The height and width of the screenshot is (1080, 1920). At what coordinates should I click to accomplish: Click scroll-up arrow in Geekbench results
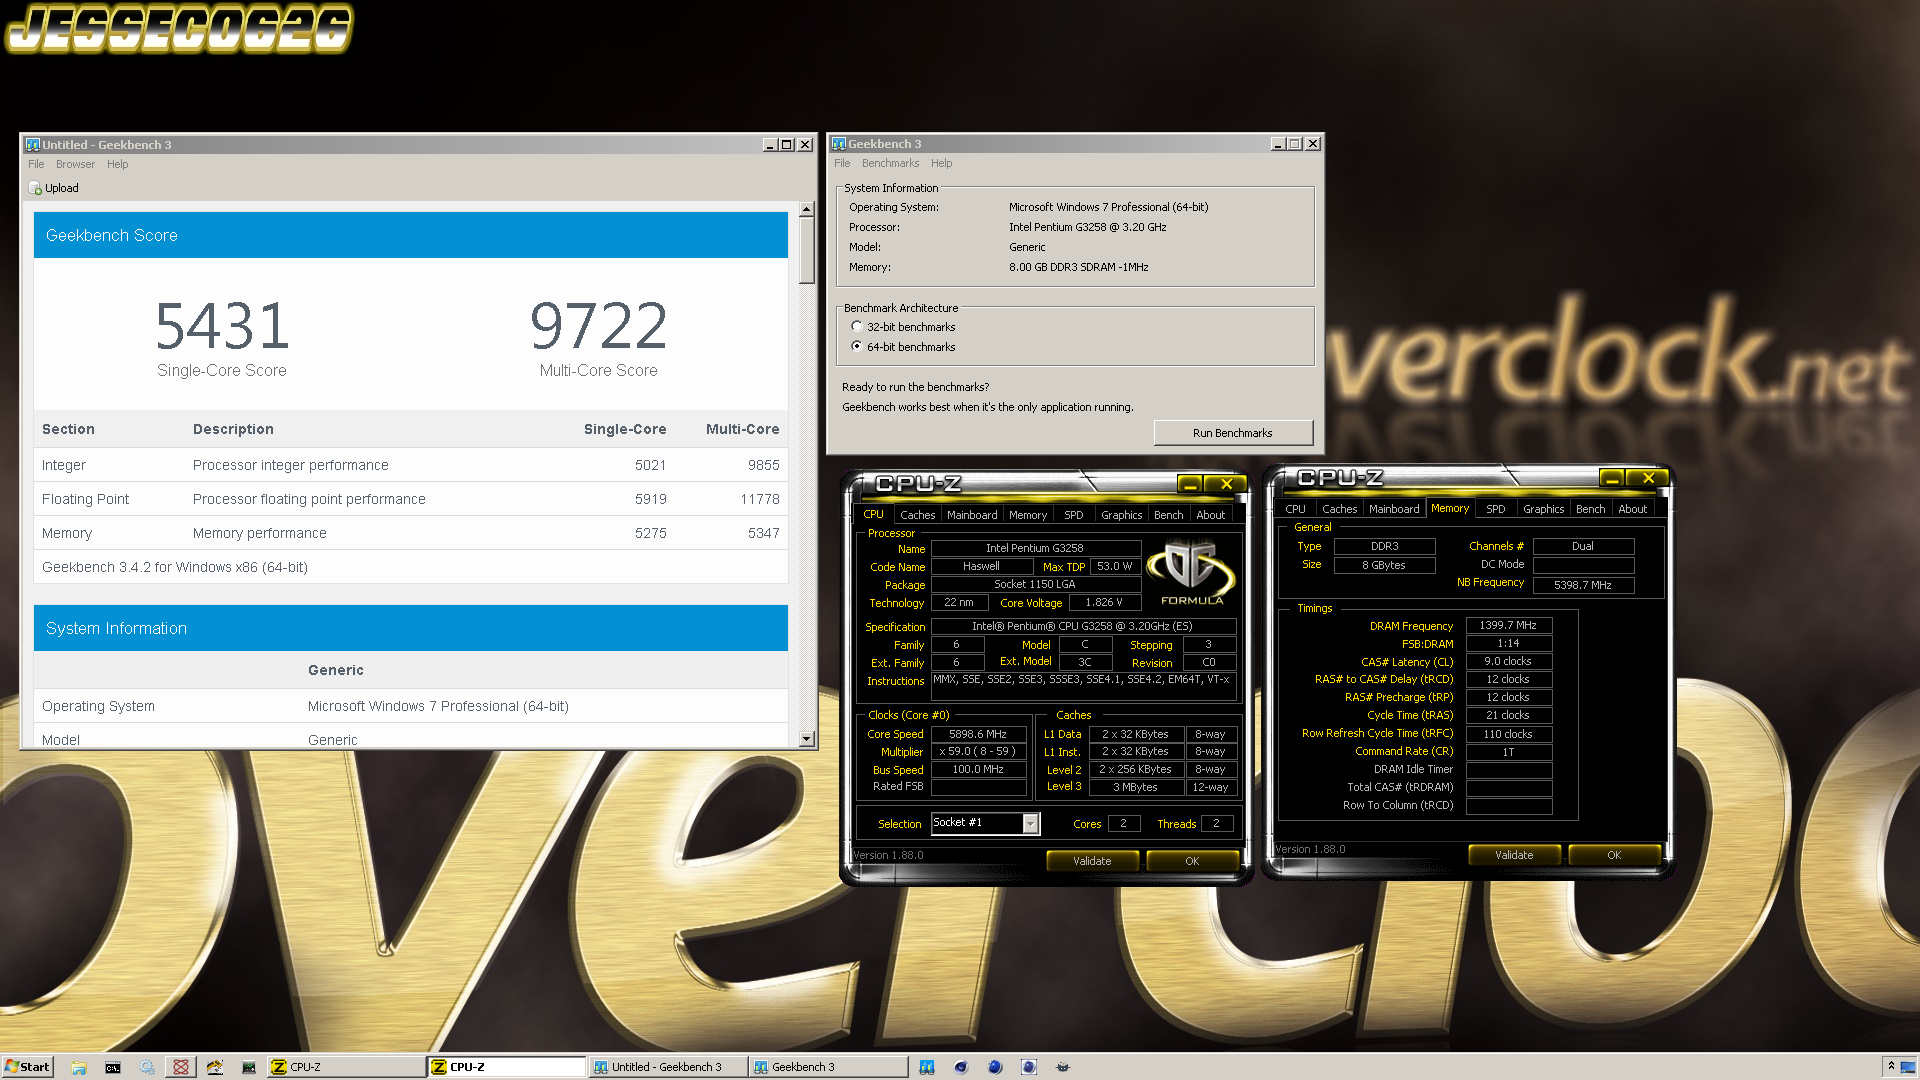coord(806,210)
